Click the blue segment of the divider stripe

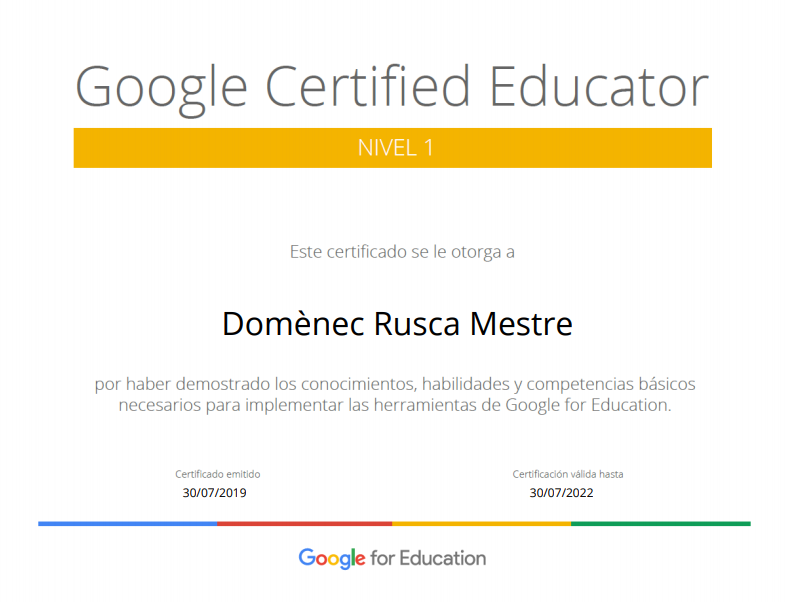coord(127,523)
